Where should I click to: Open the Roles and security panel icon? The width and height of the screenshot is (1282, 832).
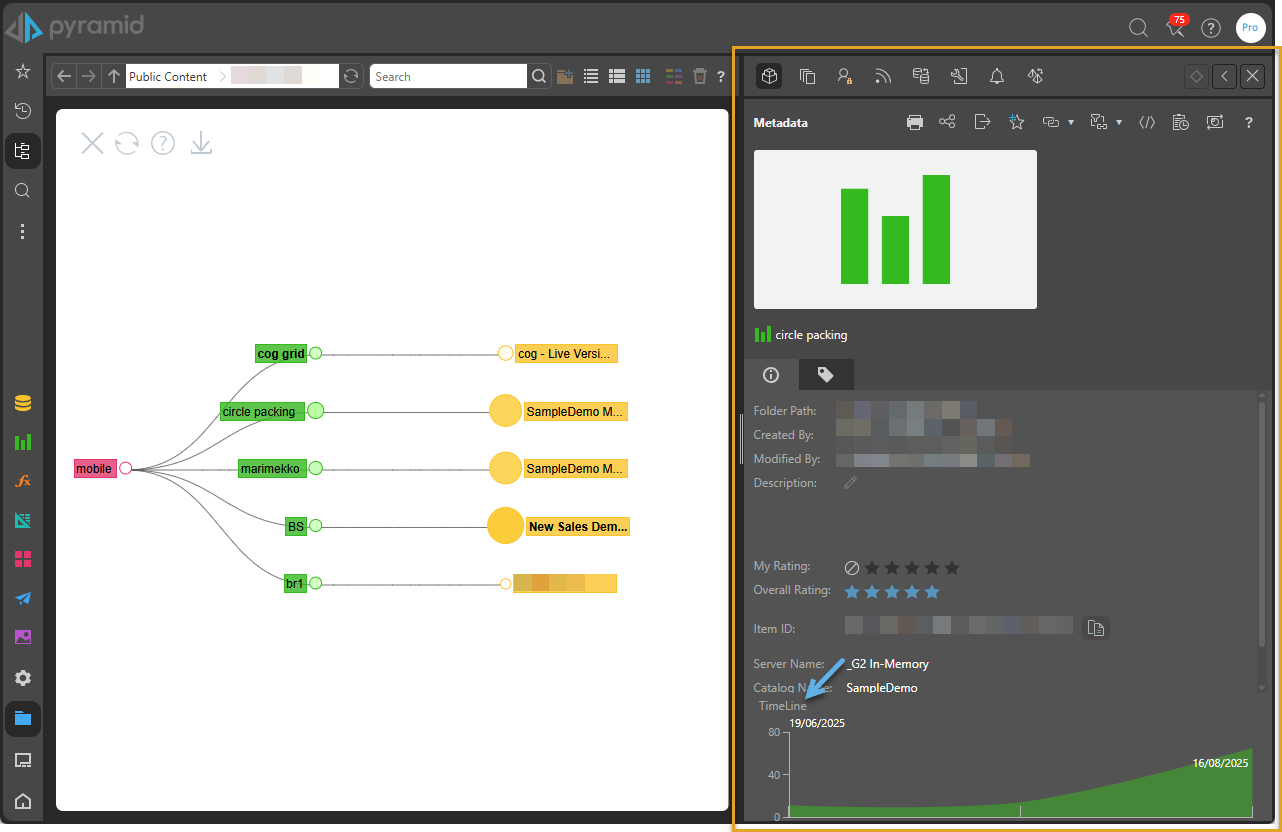tap(845, 76)
